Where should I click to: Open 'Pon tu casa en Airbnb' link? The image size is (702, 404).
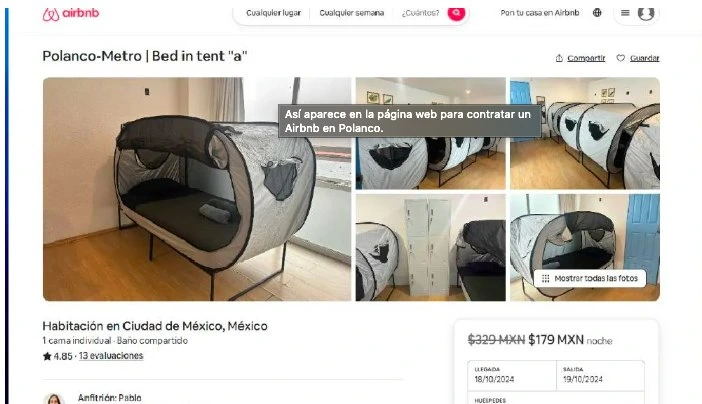(x=539, y=13)
